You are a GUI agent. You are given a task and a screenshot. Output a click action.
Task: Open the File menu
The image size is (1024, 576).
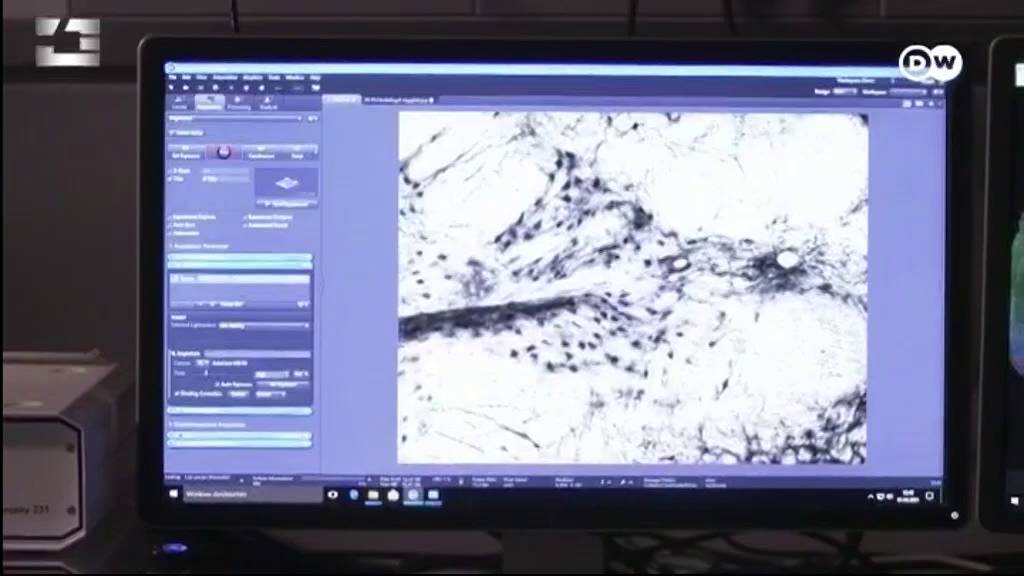point(173,78)
